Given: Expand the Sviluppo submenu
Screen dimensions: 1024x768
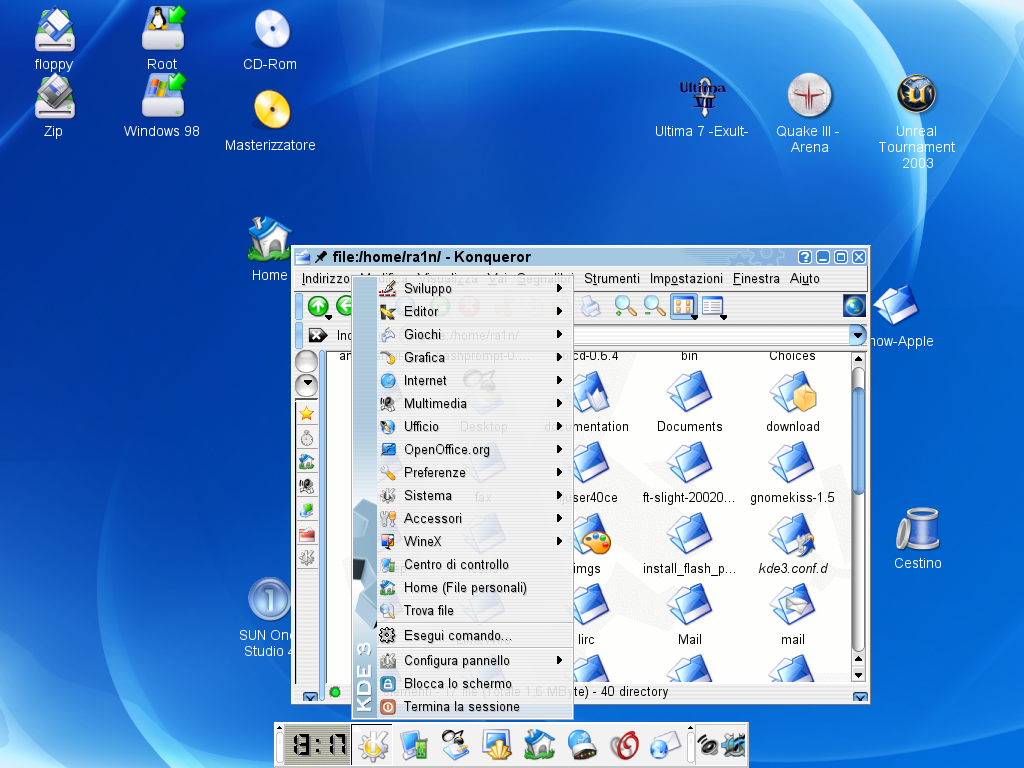Looking at the screenshot, I should click(x=475, y=288).
